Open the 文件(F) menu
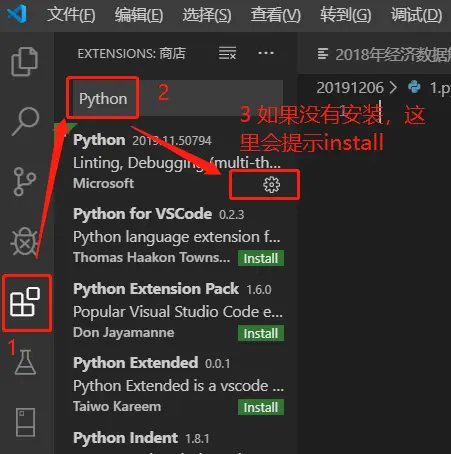451x454 pixels. (71, 15)
